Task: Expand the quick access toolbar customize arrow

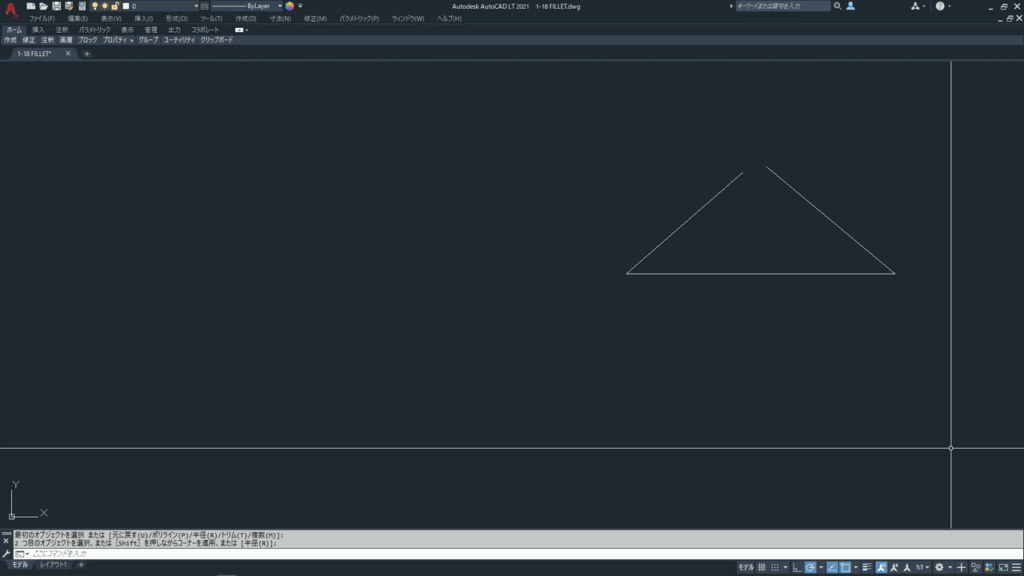Action: [300, 6]
